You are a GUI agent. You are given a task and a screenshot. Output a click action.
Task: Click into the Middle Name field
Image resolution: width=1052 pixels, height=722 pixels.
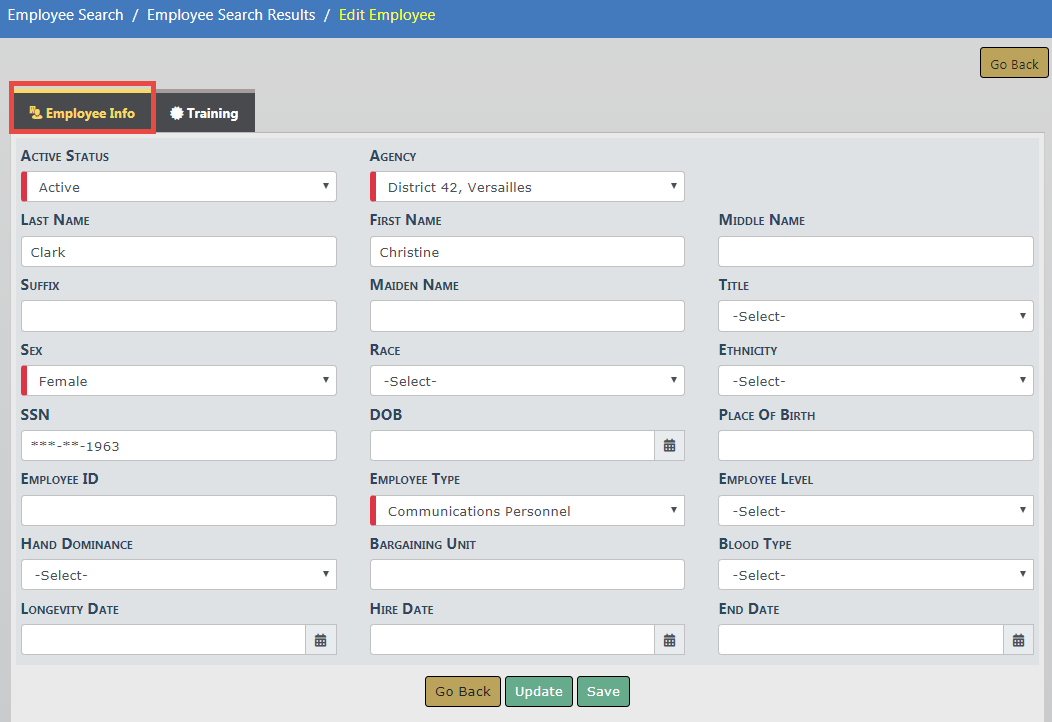click(875, 252)
